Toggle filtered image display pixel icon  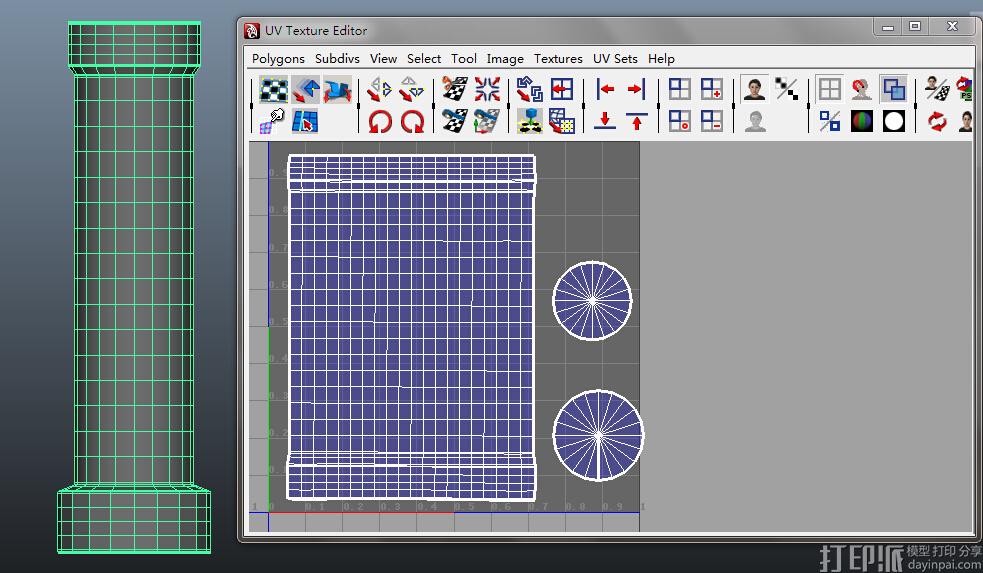[x=786, y=90]
